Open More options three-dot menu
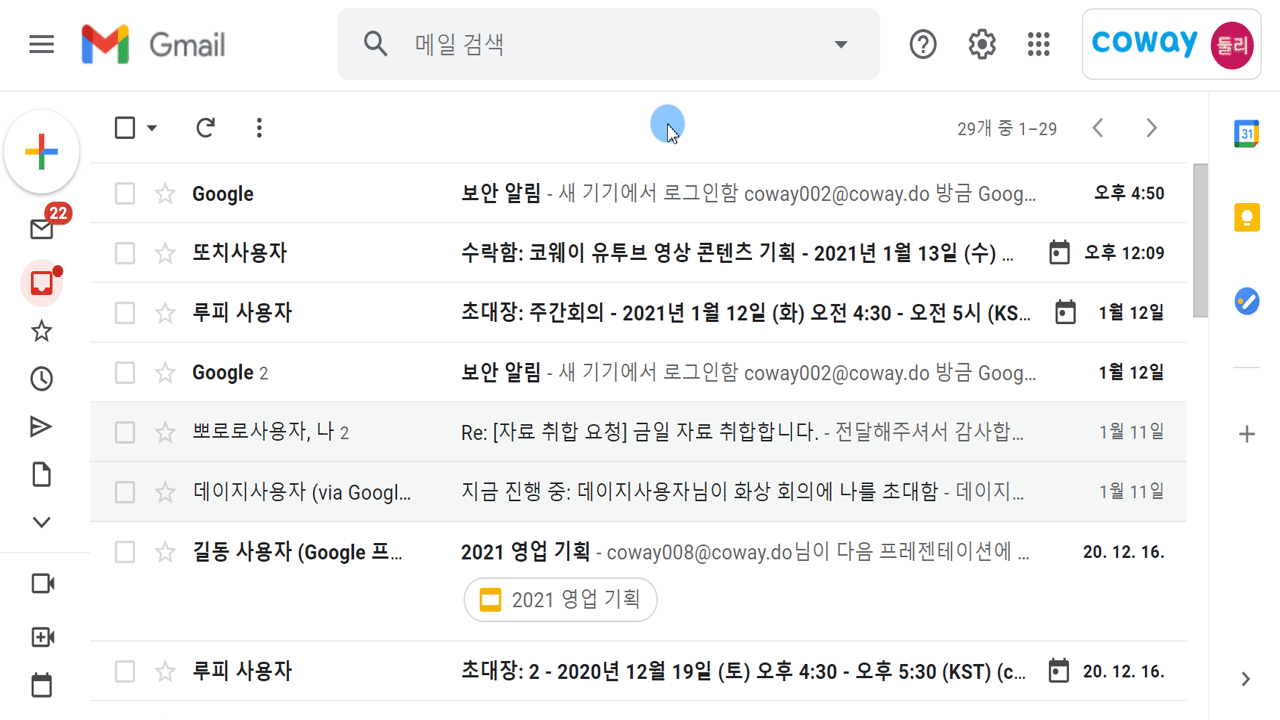1280x720 pixels. [x=259, y=128]
